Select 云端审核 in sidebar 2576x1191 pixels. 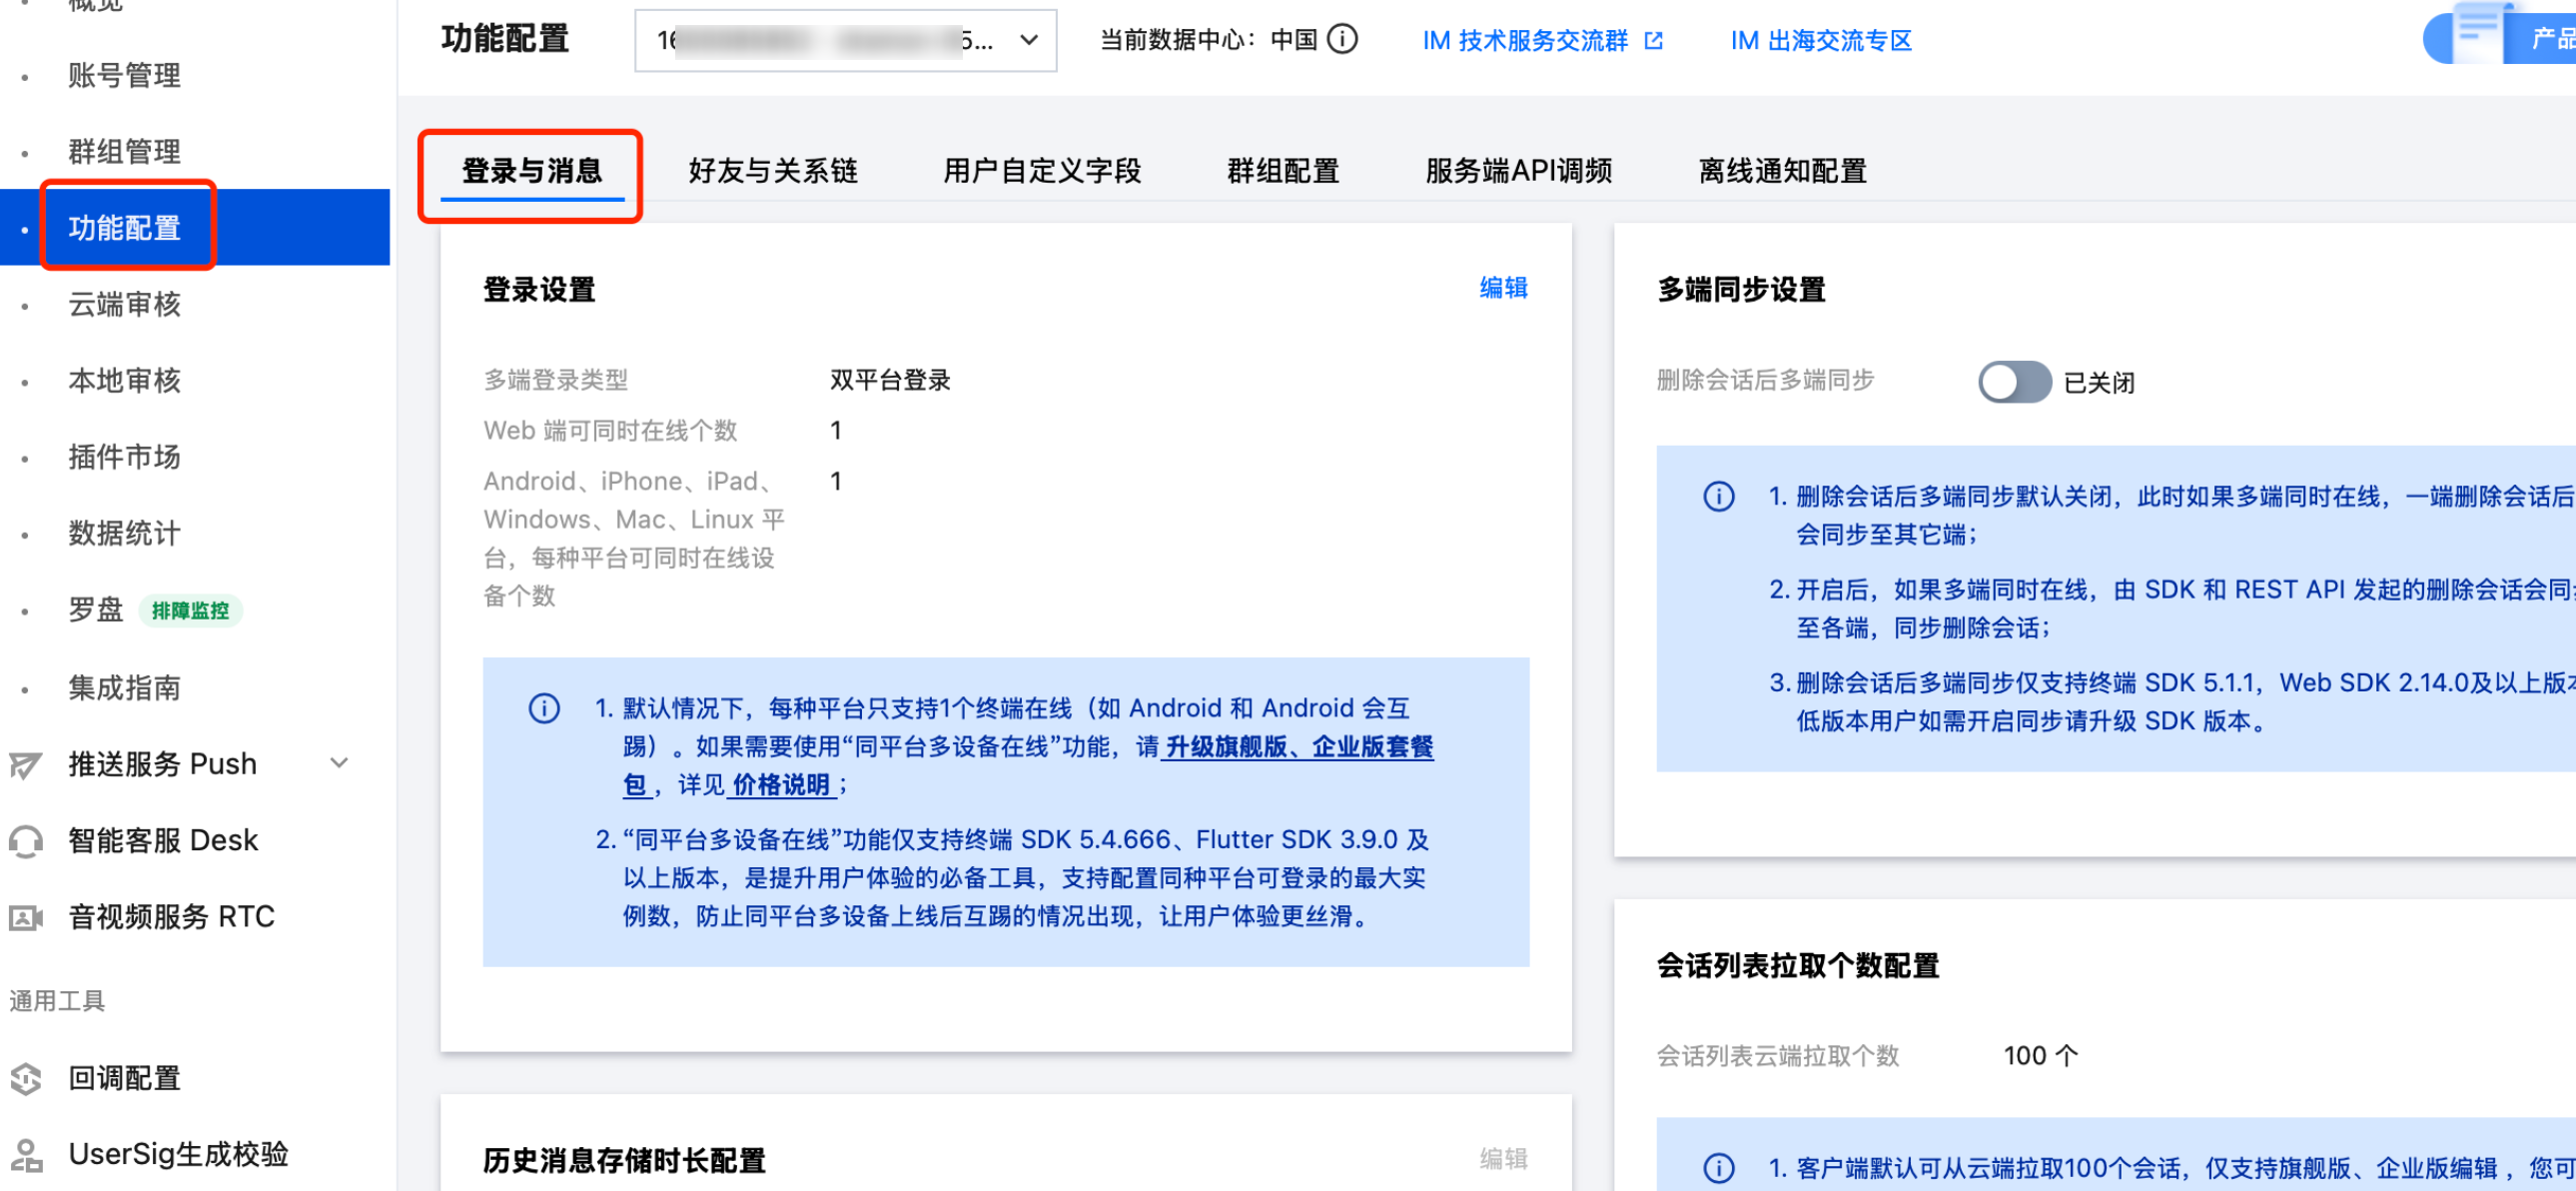point(124,304)
